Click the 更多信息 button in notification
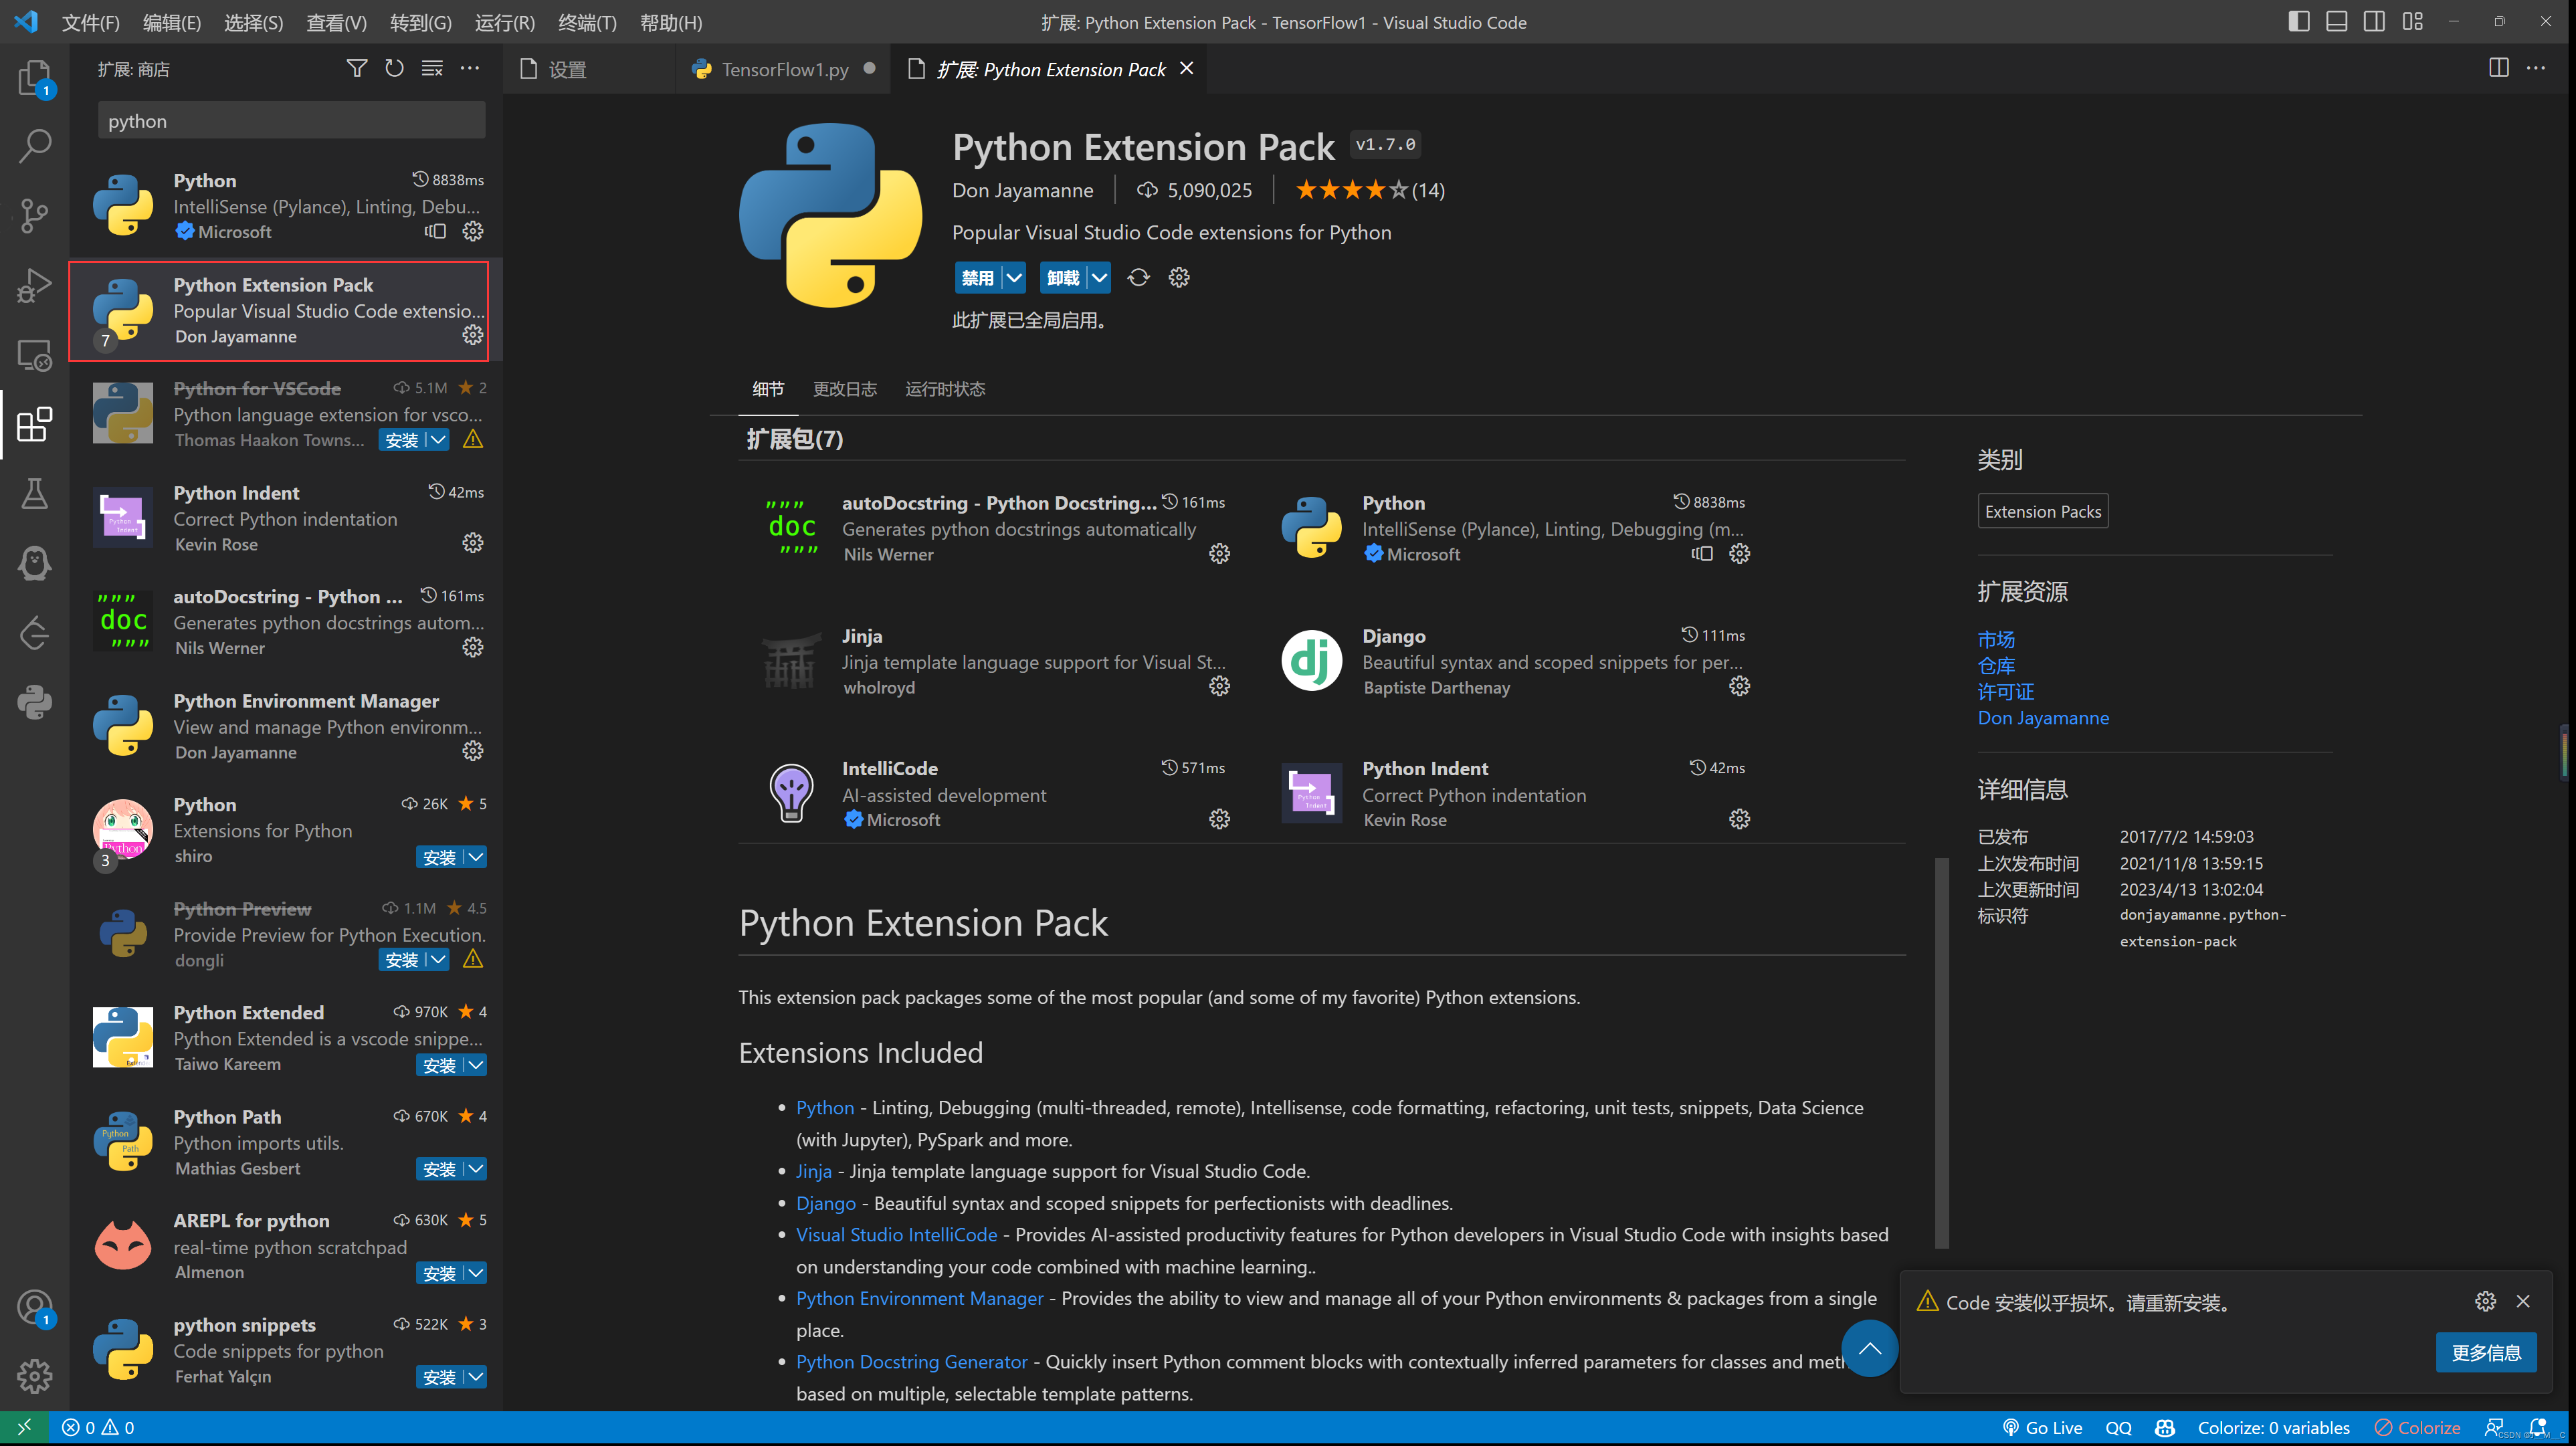 pyautogui.click(x=2485, y=1353)
